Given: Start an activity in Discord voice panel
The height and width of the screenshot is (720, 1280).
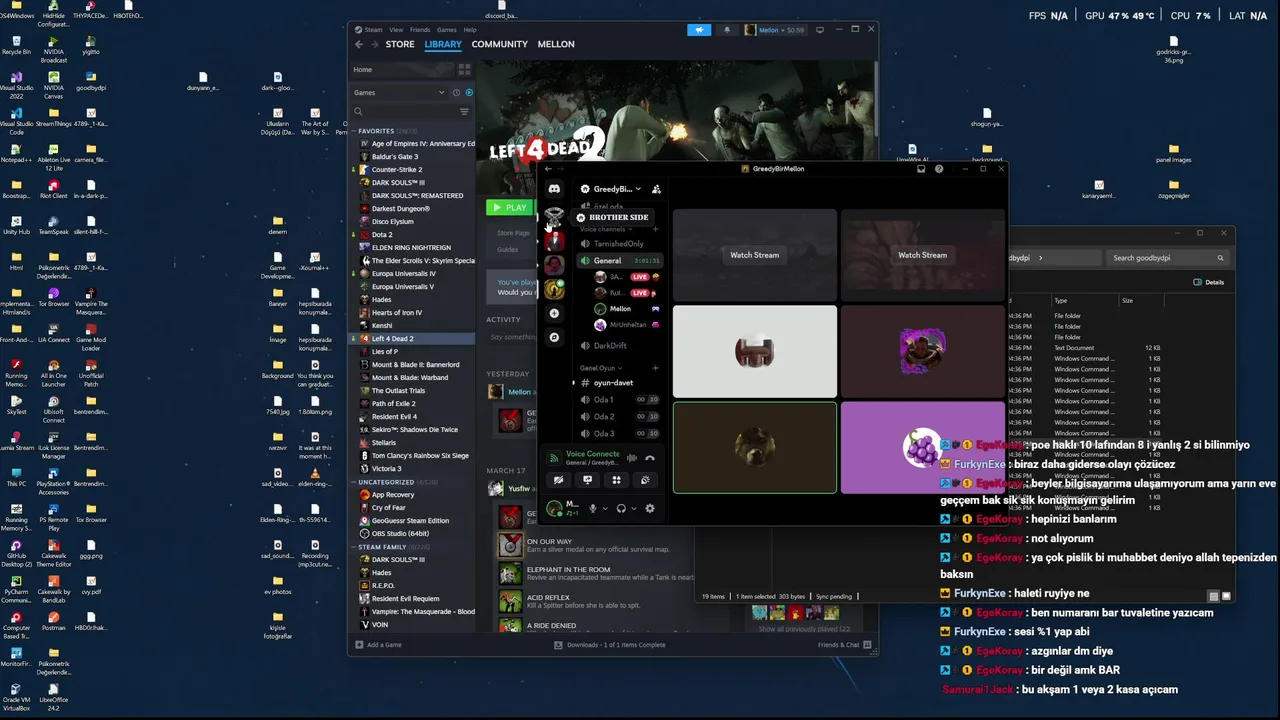Looking at the screenshot, I should 616,480.
